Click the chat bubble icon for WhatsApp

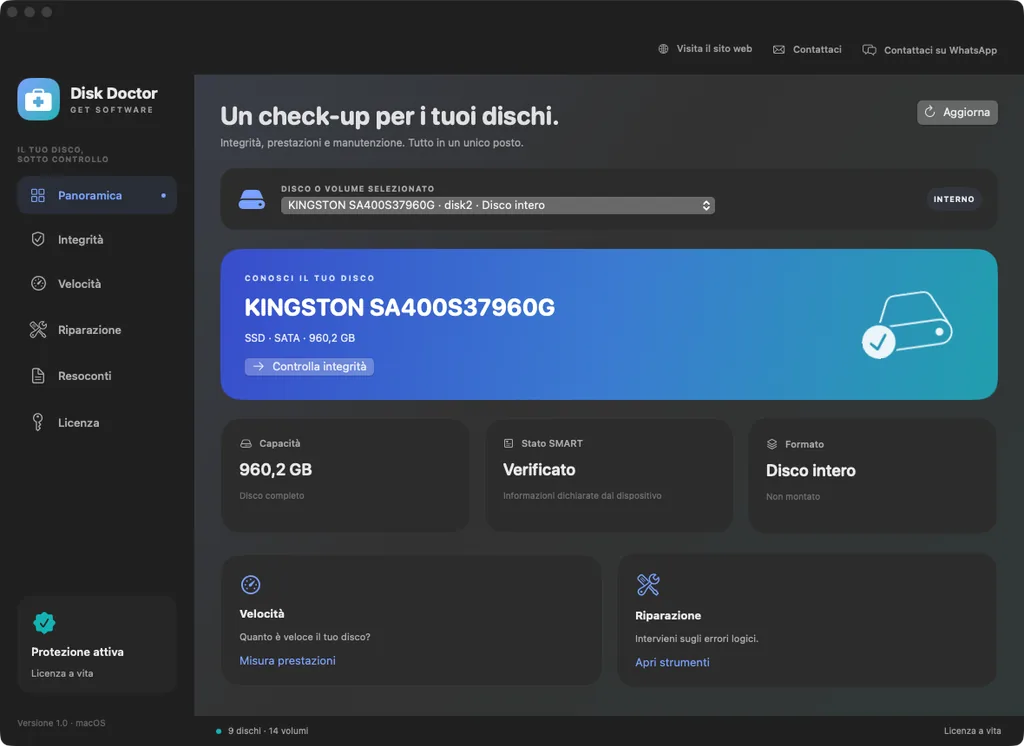click(869, 50)
